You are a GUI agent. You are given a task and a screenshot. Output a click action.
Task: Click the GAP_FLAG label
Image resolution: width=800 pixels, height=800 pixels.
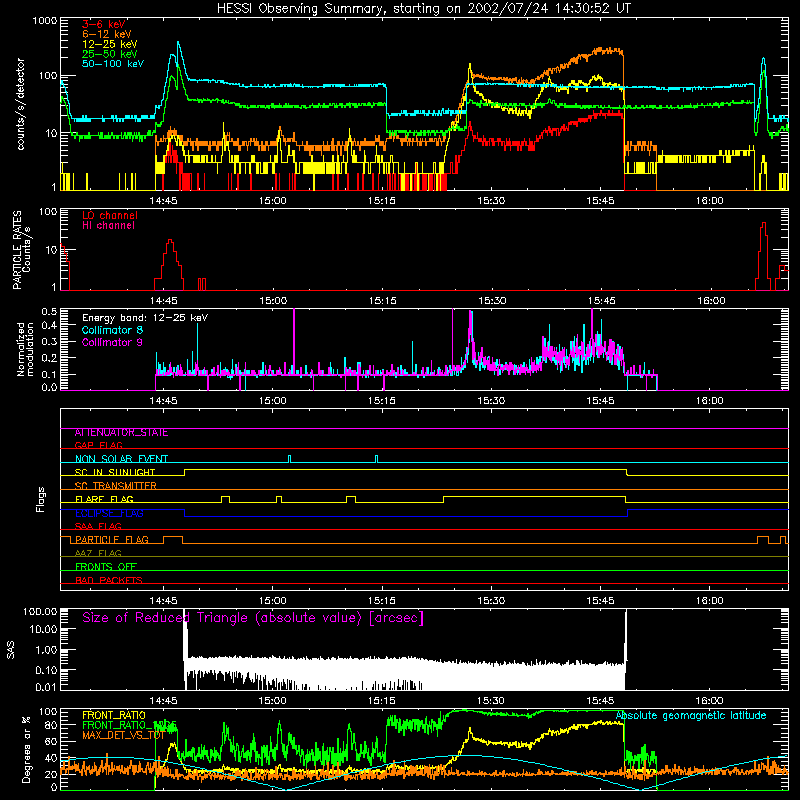98,445
